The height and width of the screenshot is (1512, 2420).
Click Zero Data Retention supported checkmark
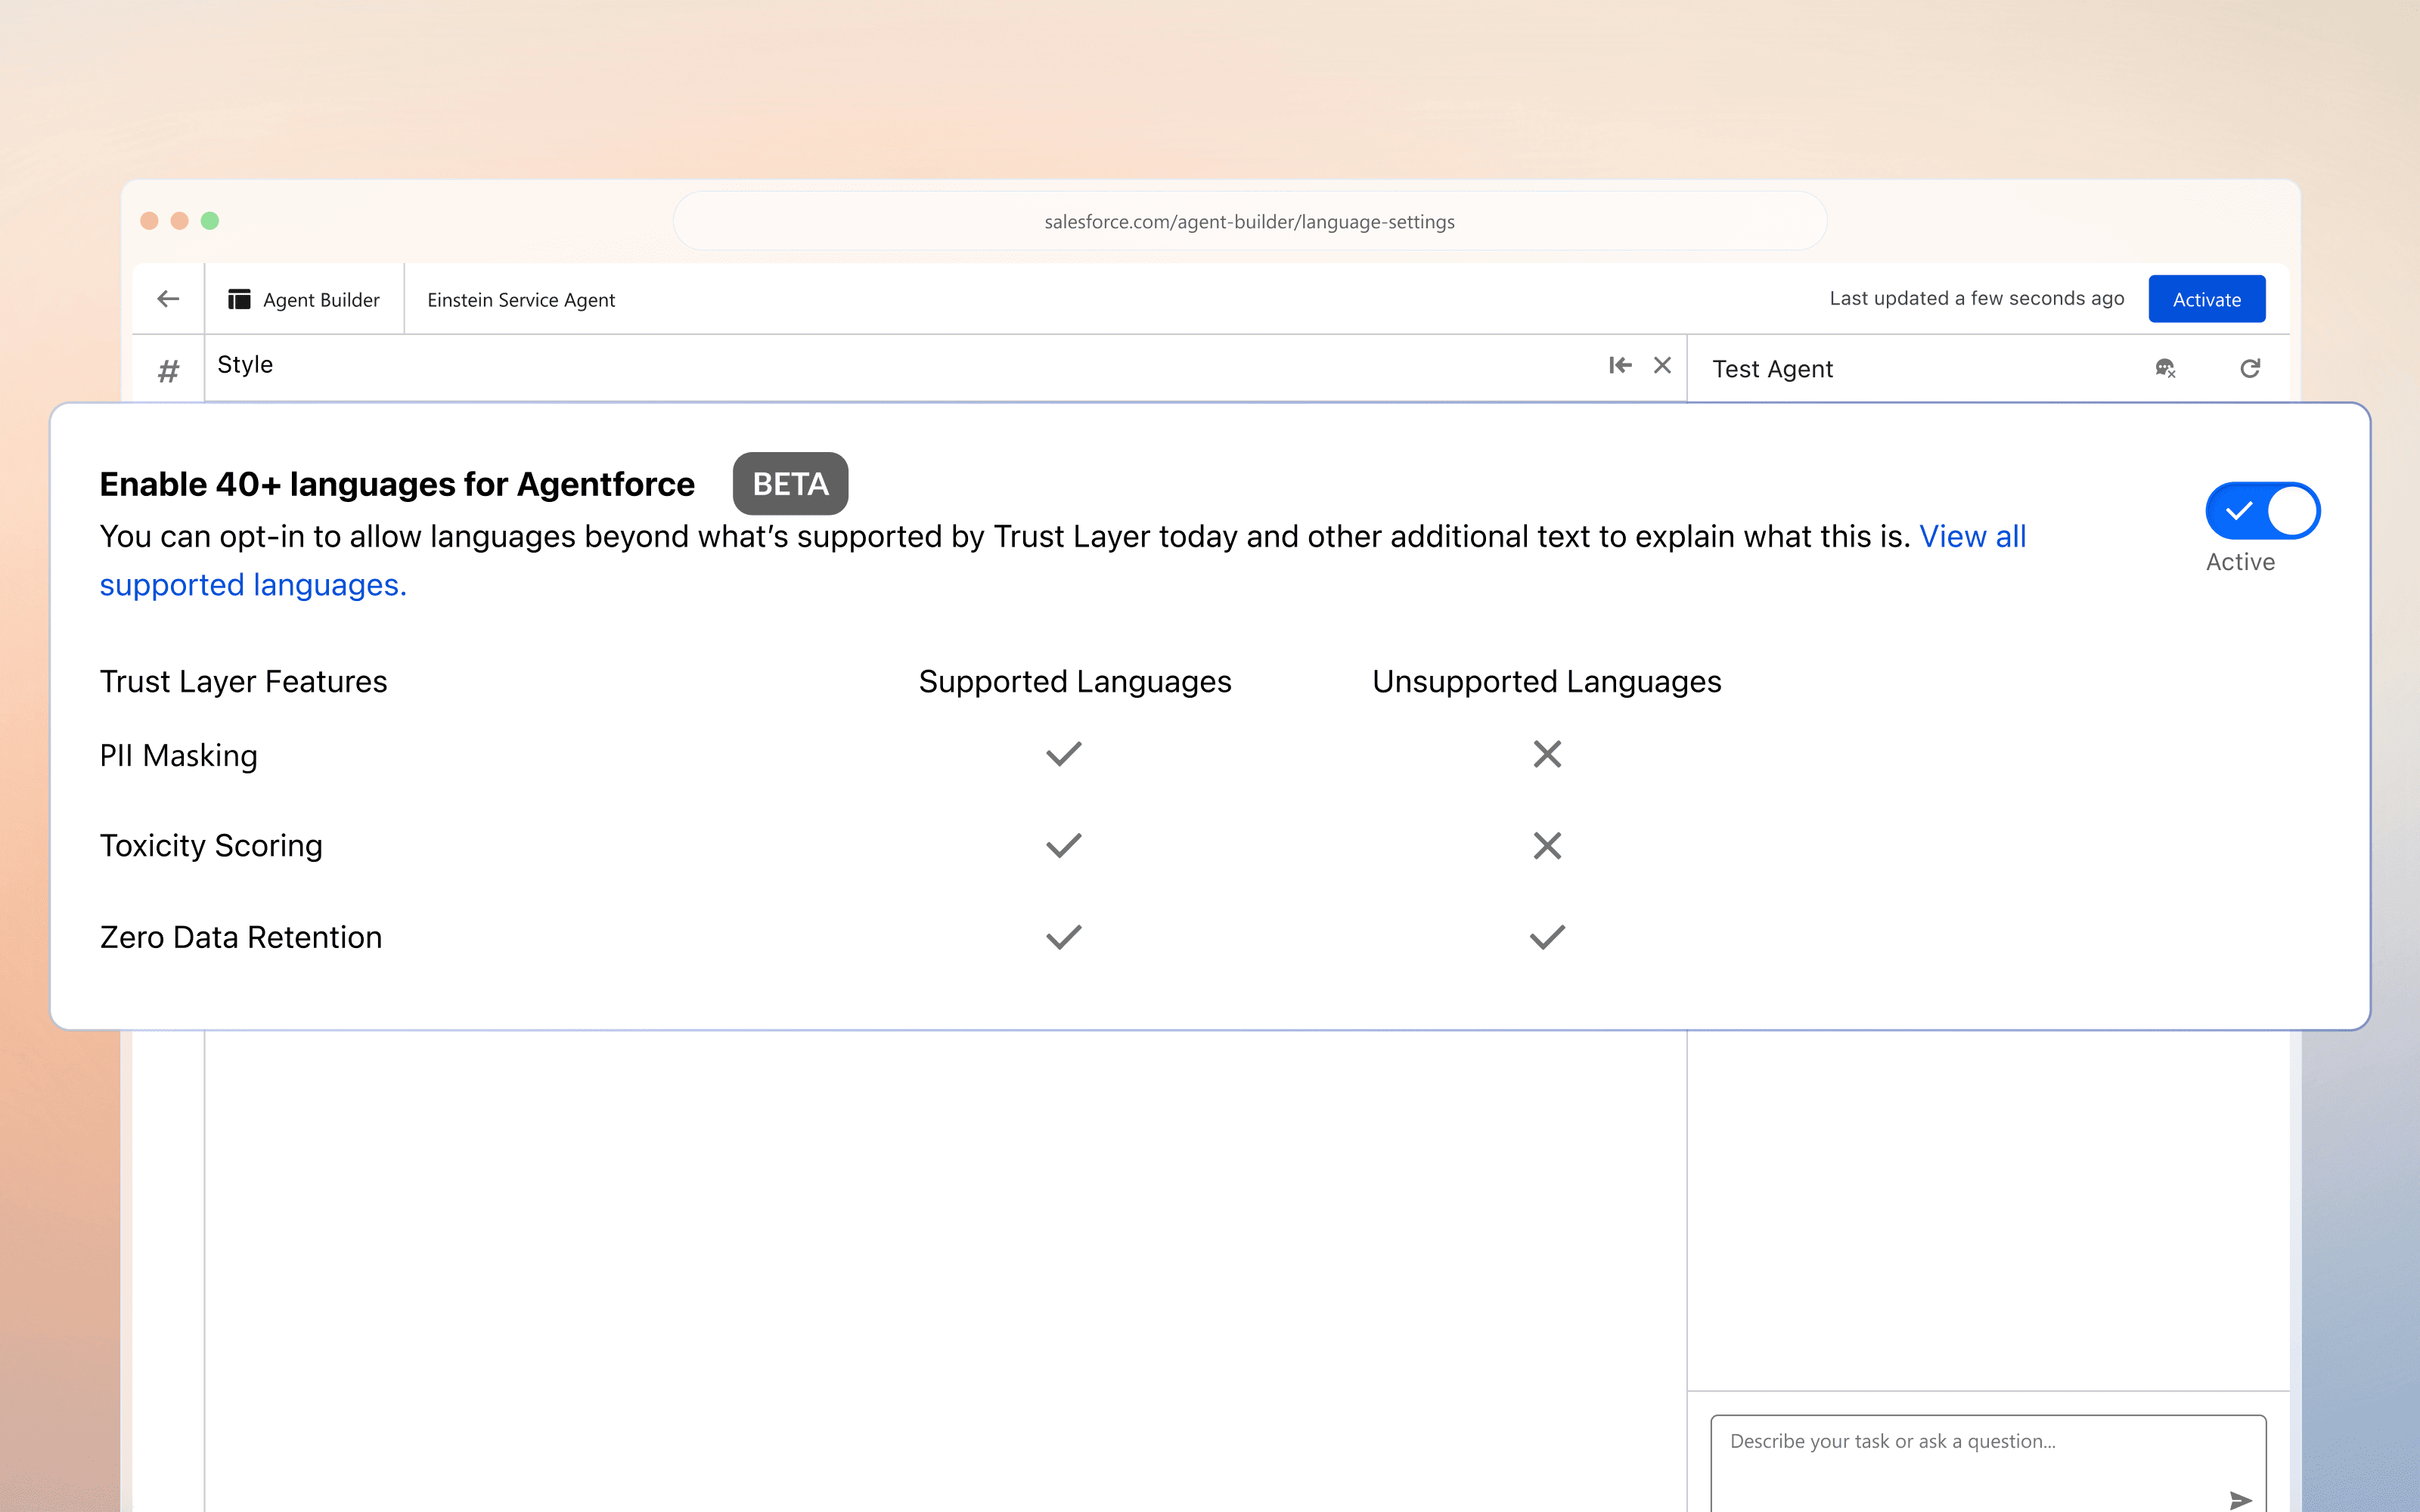[1064, 937]
